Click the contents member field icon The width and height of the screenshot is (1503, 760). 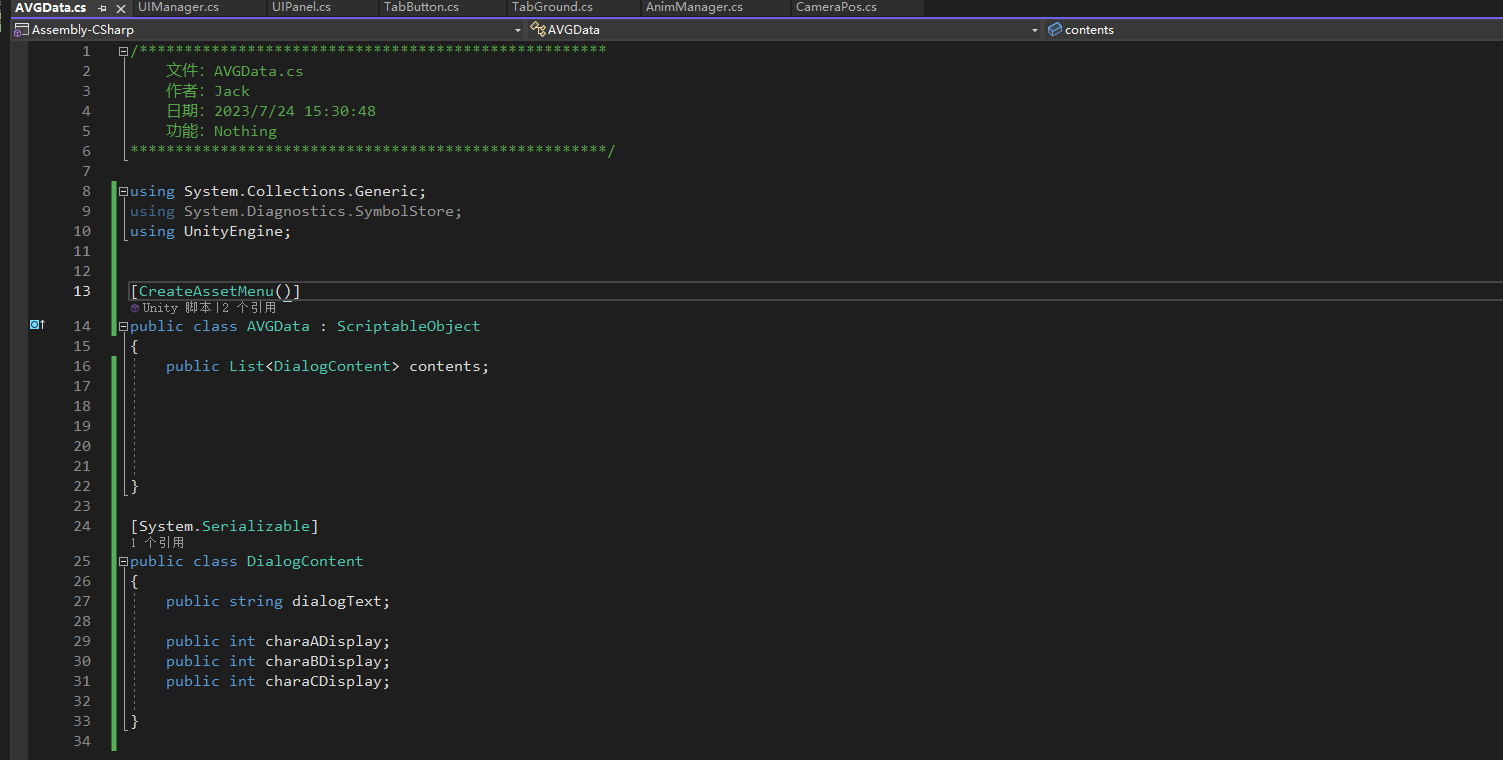click(x=1054, y=30)
